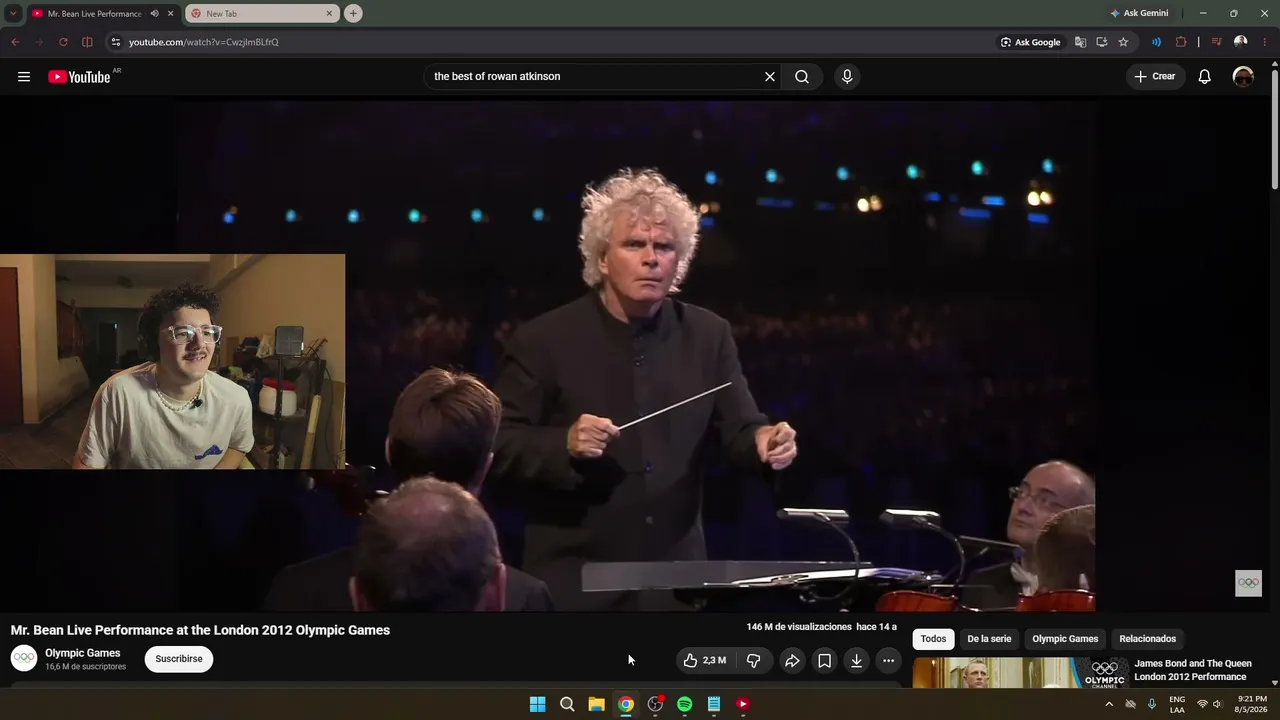Go to the YouTube home logo
1280x720 pixels.
coord(80,77)
